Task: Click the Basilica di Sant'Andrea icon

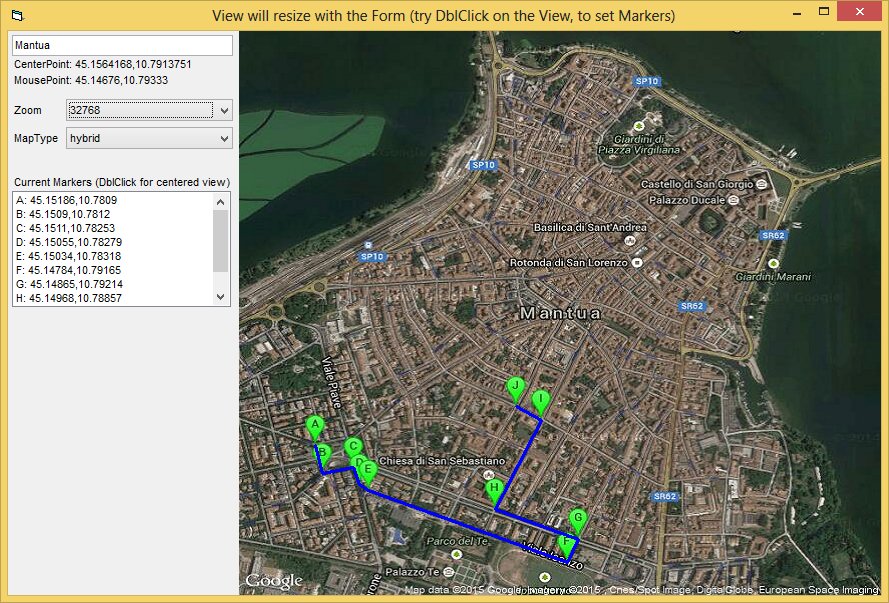Action: tap(628, 241)
